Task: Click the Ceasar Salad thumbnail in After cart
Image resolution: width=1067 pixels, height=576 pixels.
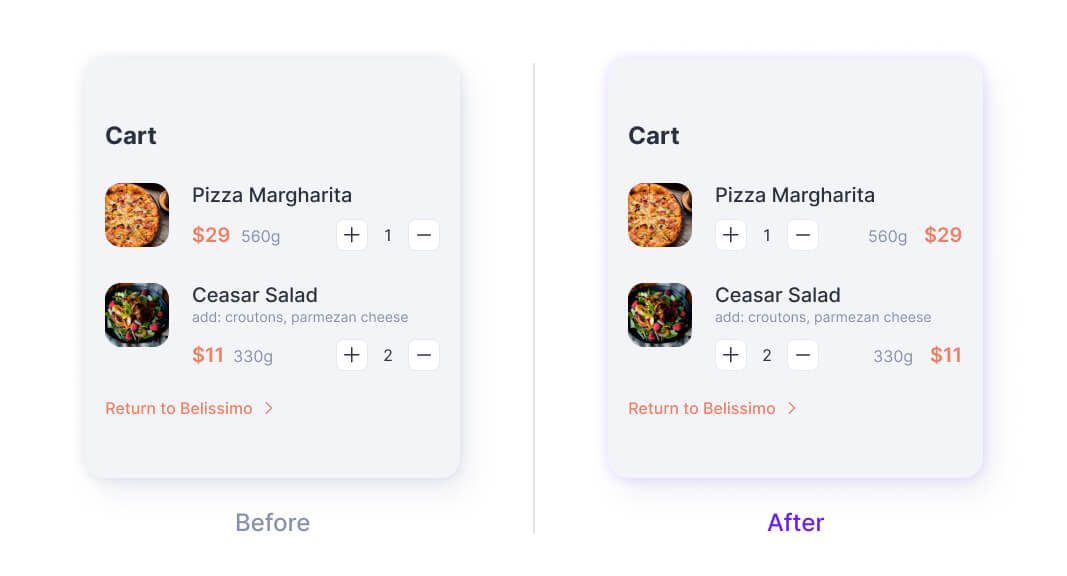Action: point(660,315)
